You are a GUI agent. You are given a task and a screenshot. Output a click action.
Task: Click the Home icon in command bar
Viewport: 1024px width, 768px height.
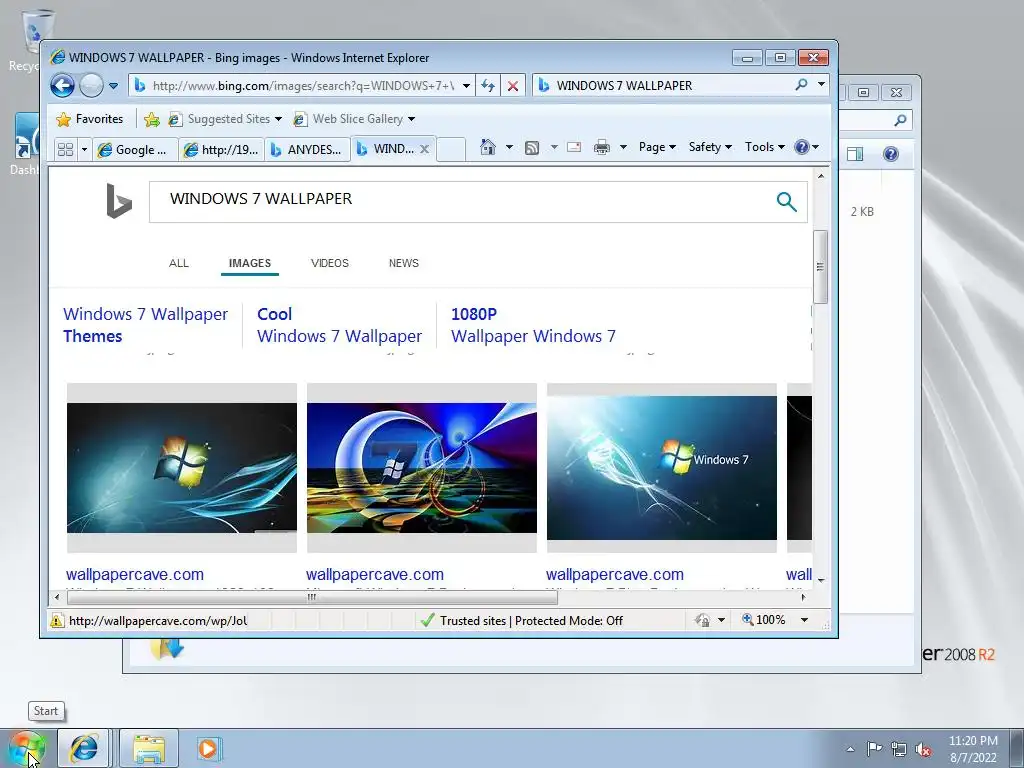pos(488,147)
